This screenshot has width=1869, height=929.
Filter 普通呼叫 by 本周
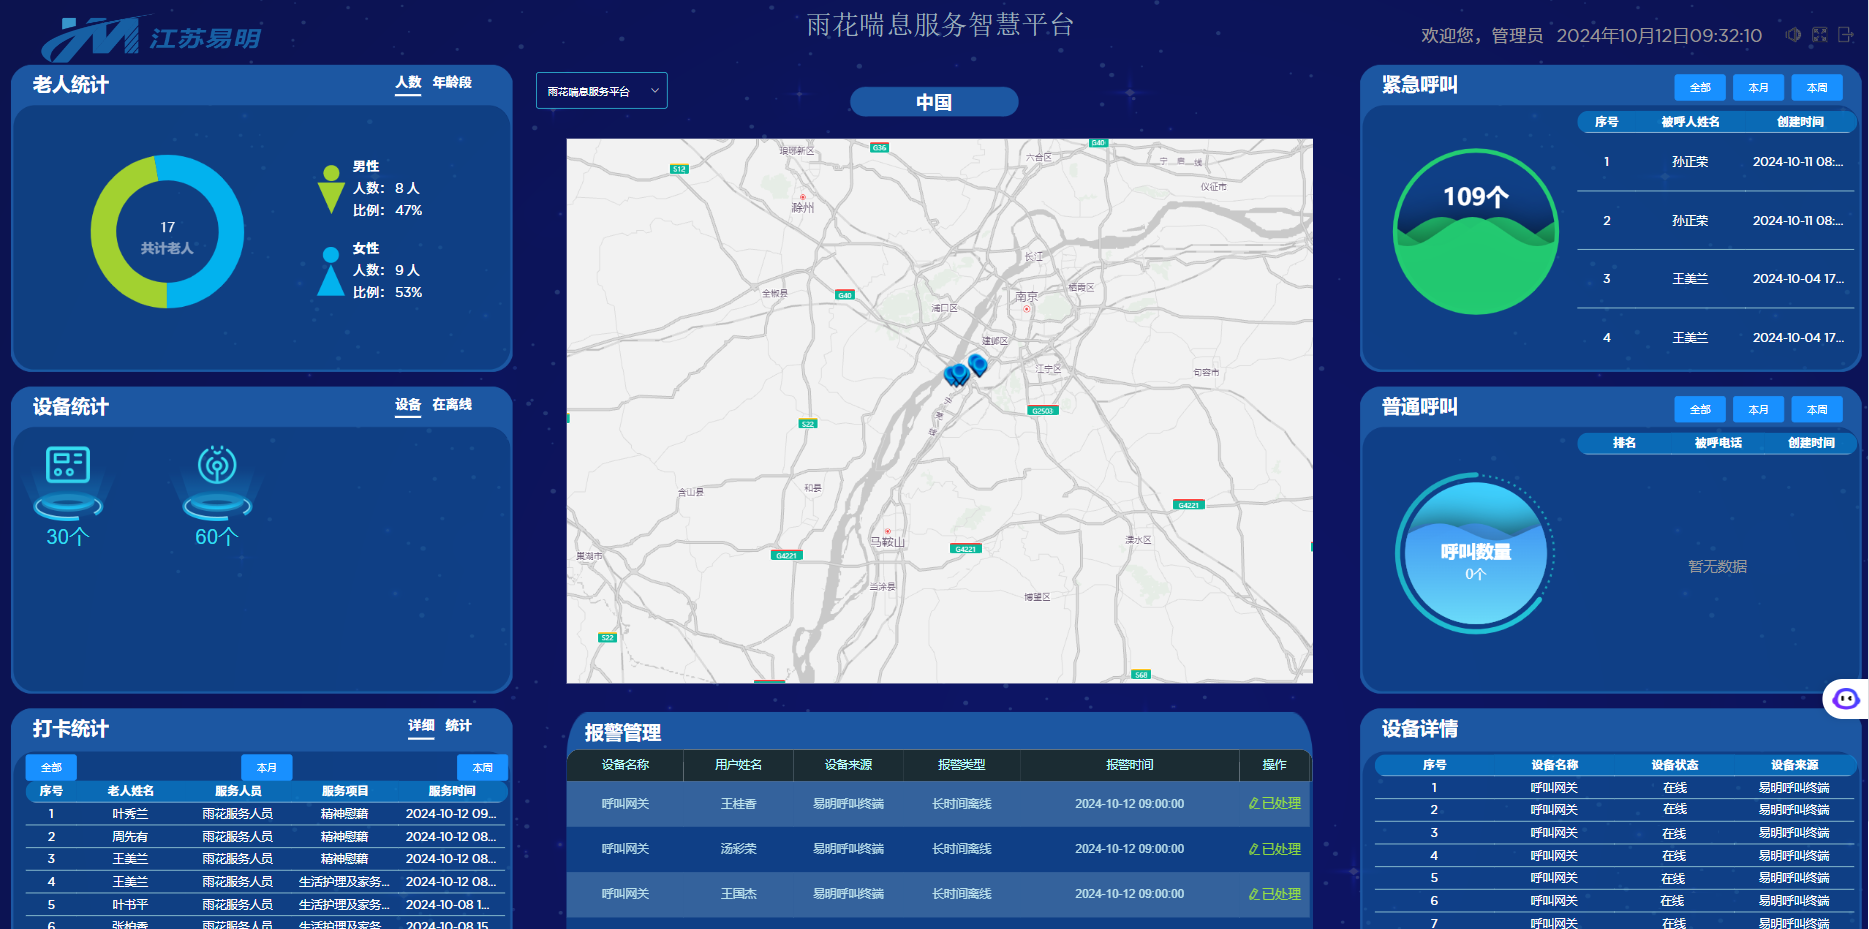pyautogui.click(x=1817, y=409)
